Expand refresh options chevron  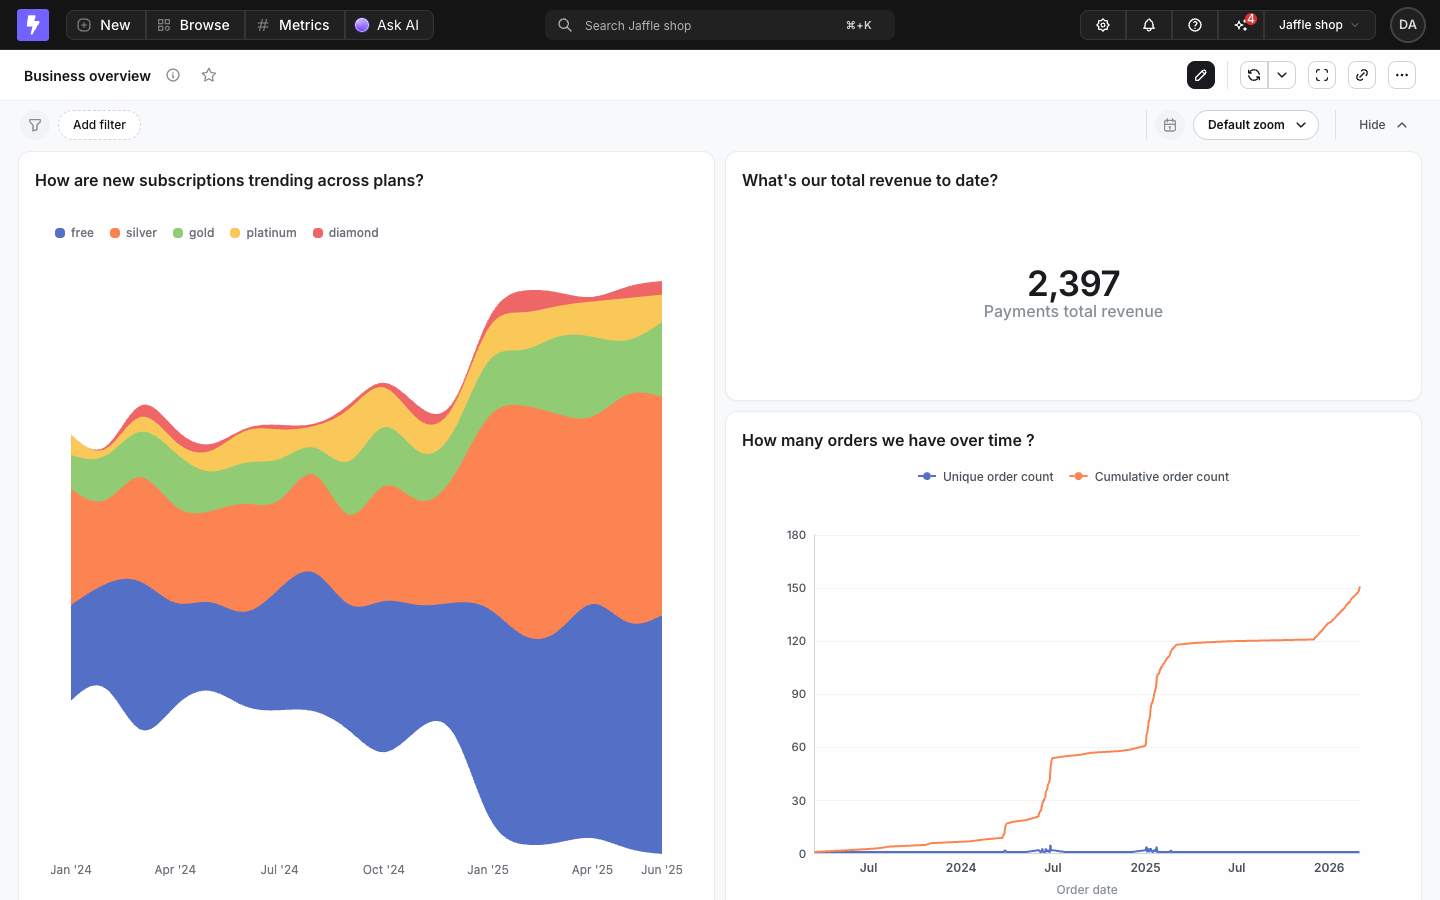[1282, 75]
